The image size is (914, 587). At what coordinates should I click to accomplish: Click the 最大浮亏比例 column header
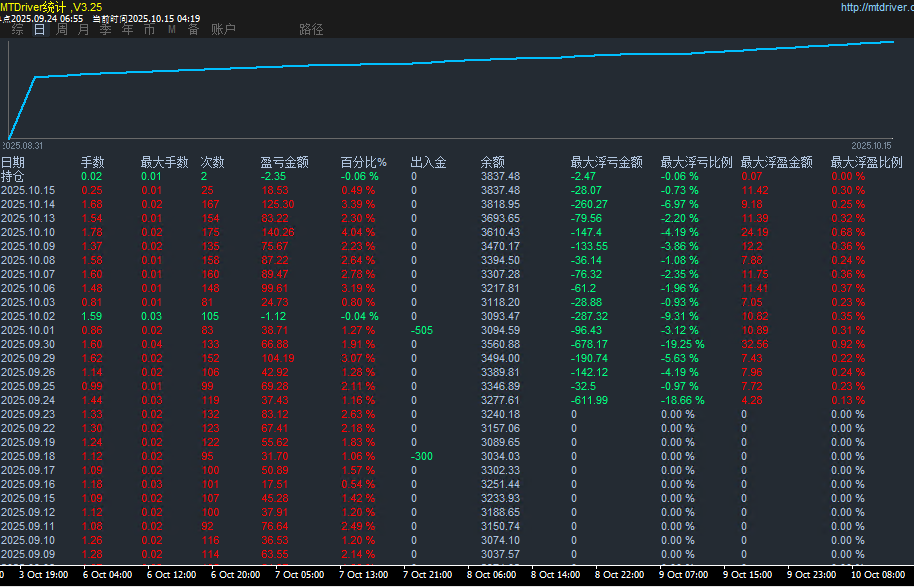tap(697, 162)
